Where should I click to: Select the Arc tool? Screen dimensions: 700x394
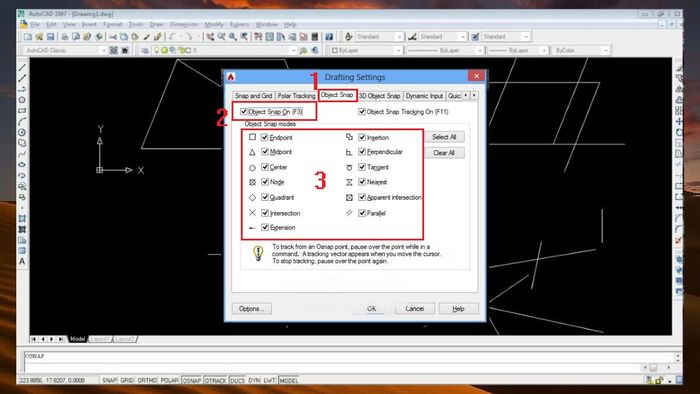point(22,121)
